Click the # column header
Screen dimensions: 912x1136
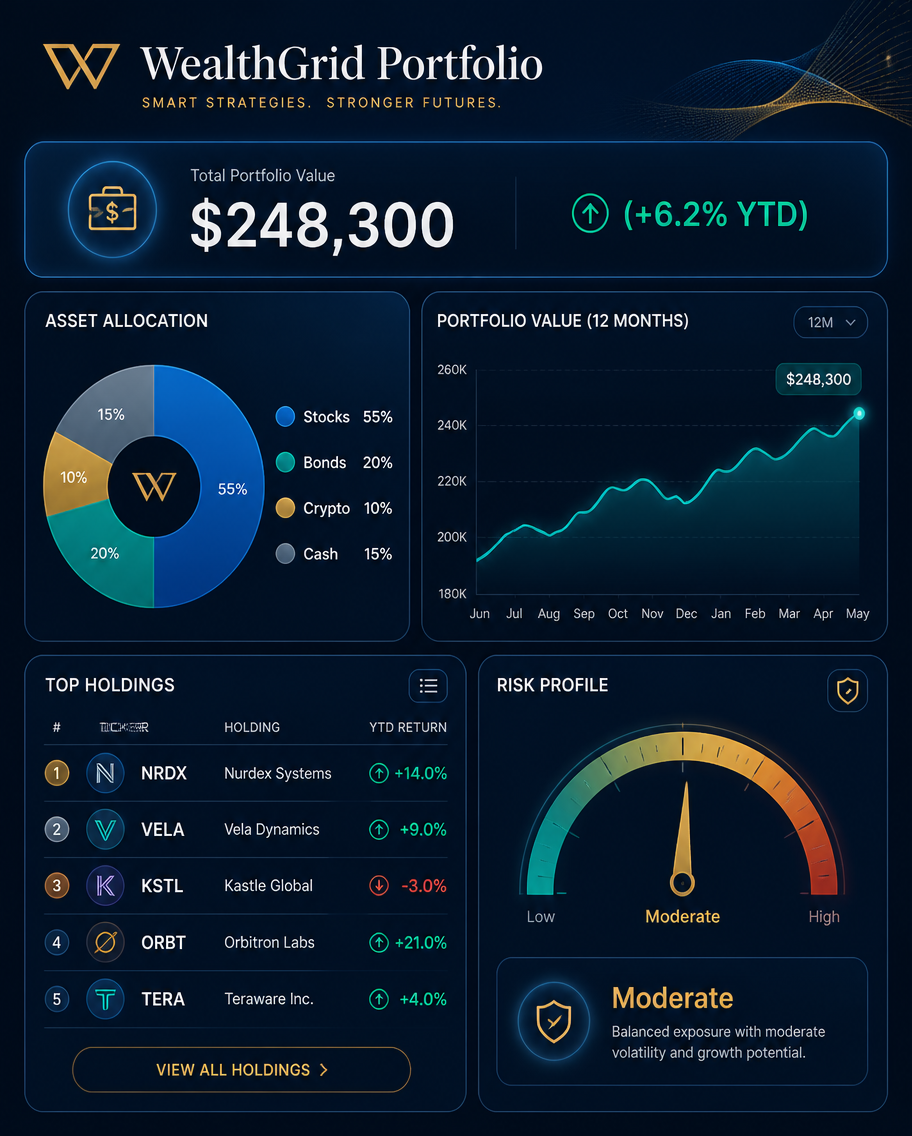point(57,727)
